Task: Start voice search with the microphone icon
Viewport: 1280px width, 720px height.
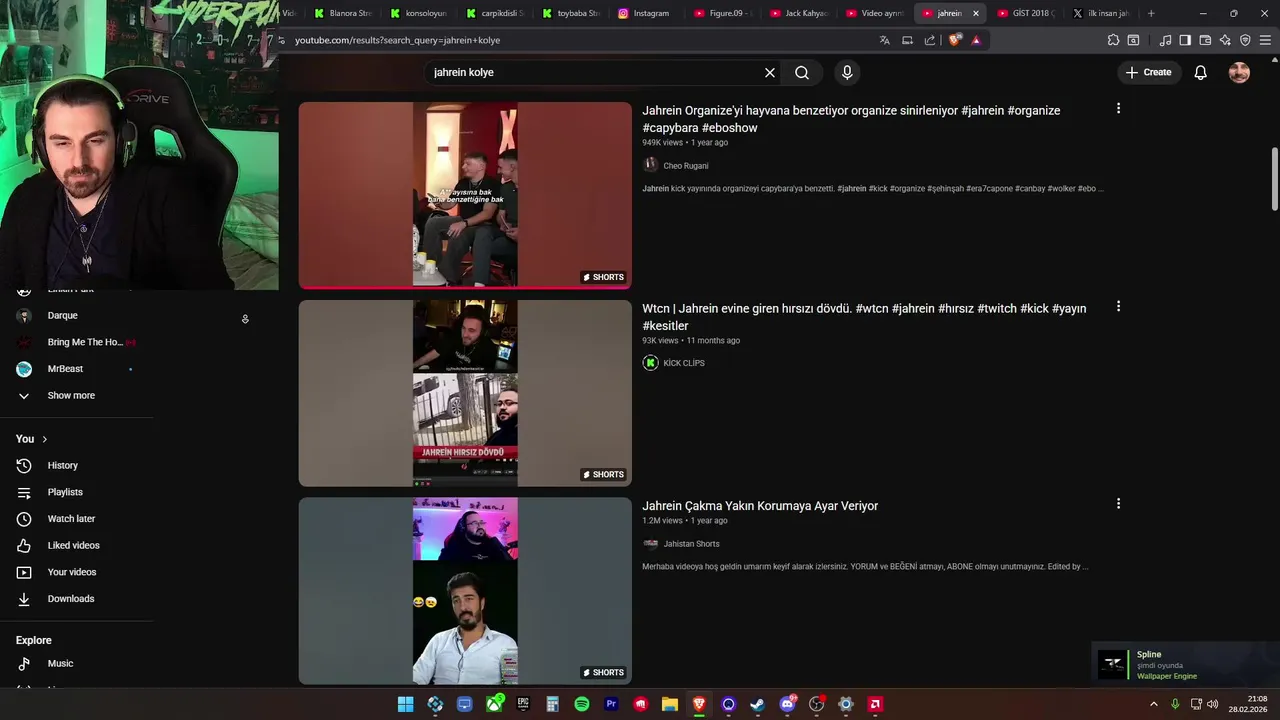Action: click(x=847, y=72)
